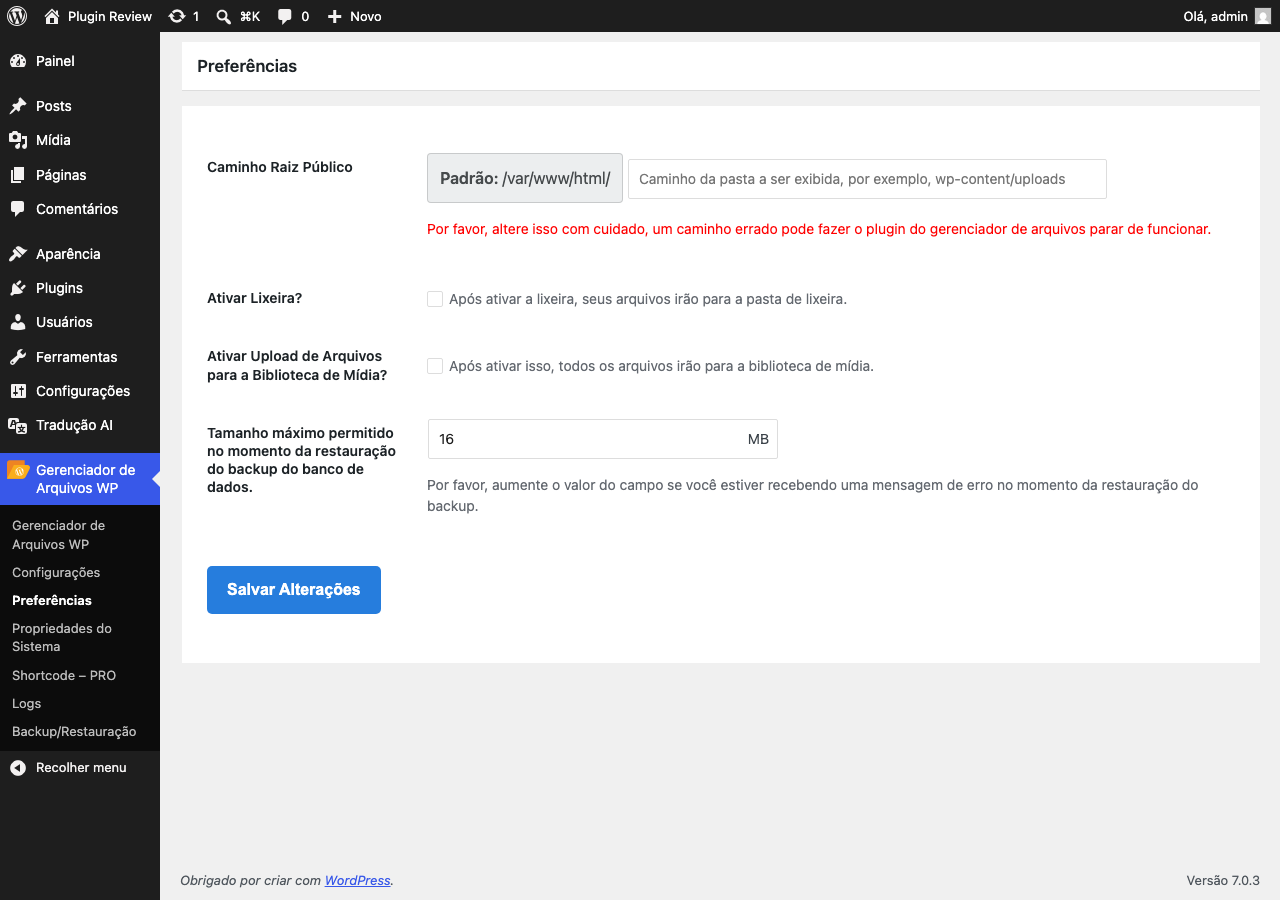
Task: Click the admin avatar picture
Action: (1263, 16)
